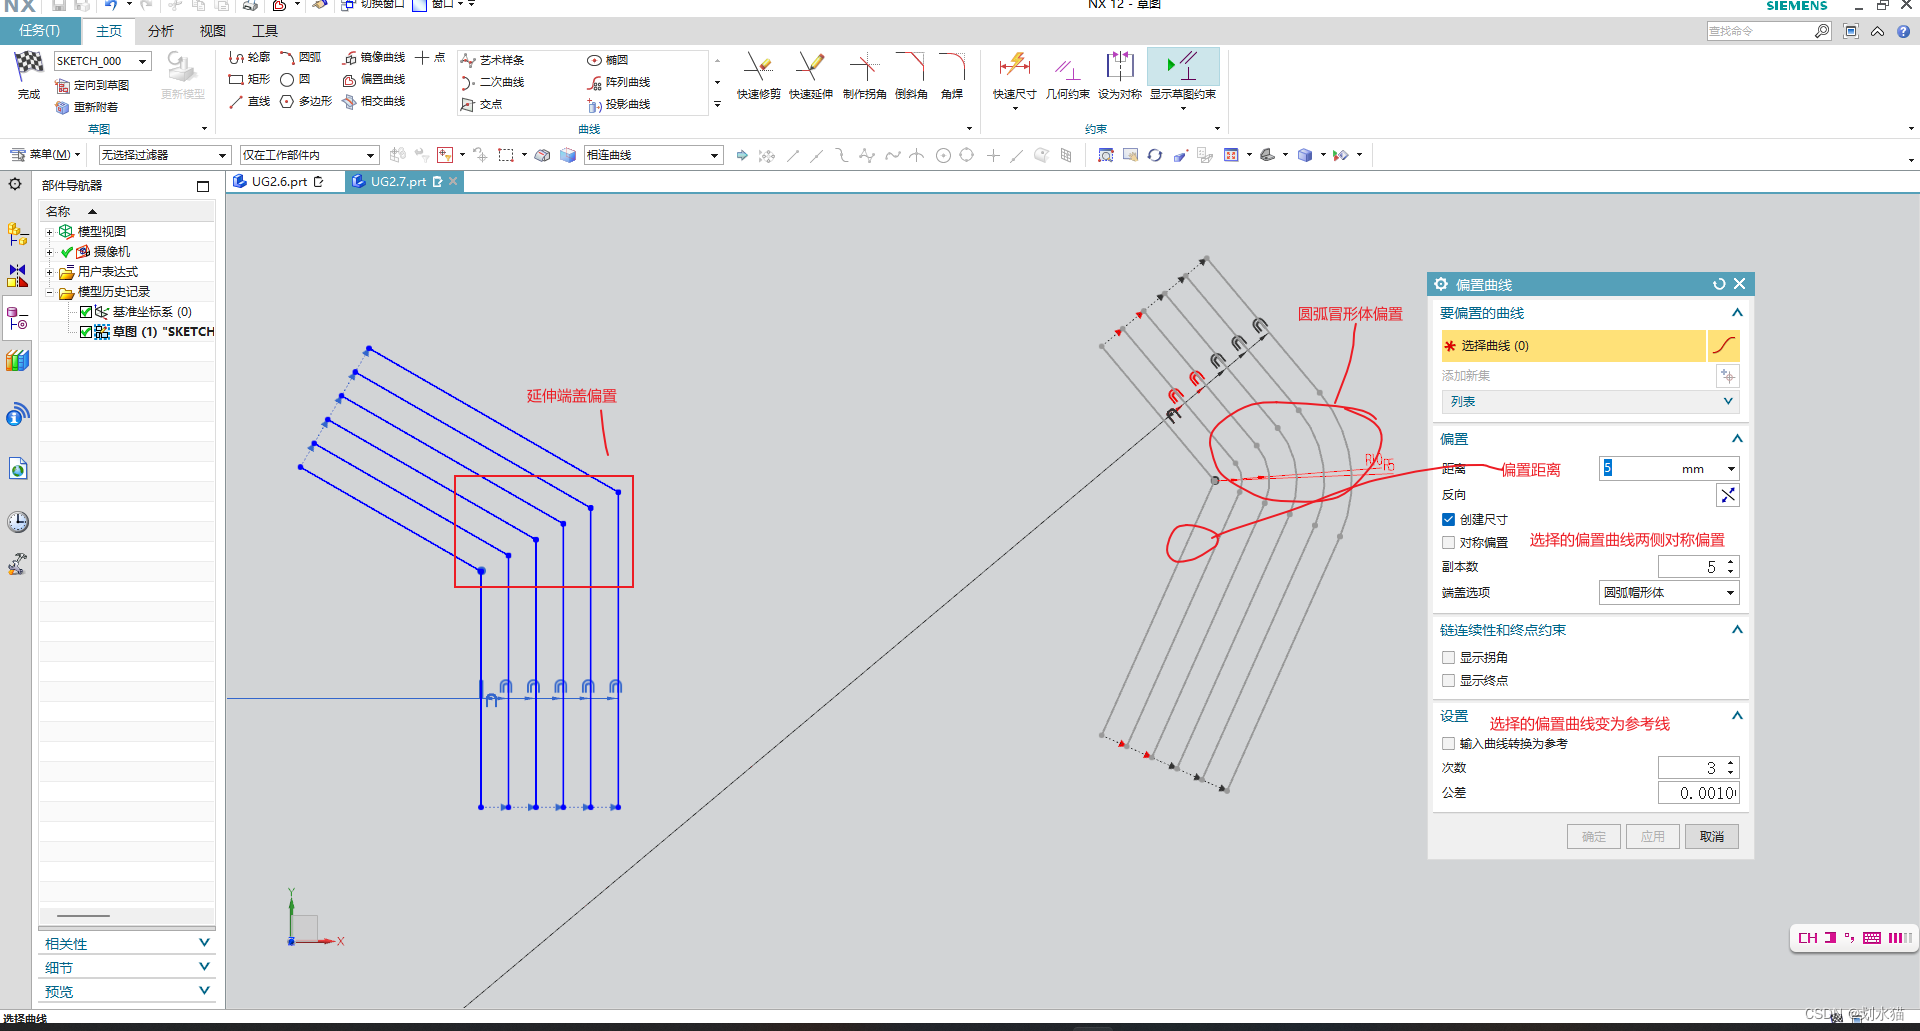Toggle Display Sketch Constraints
This screenshot has width=1920, height=1031.
1183,76
